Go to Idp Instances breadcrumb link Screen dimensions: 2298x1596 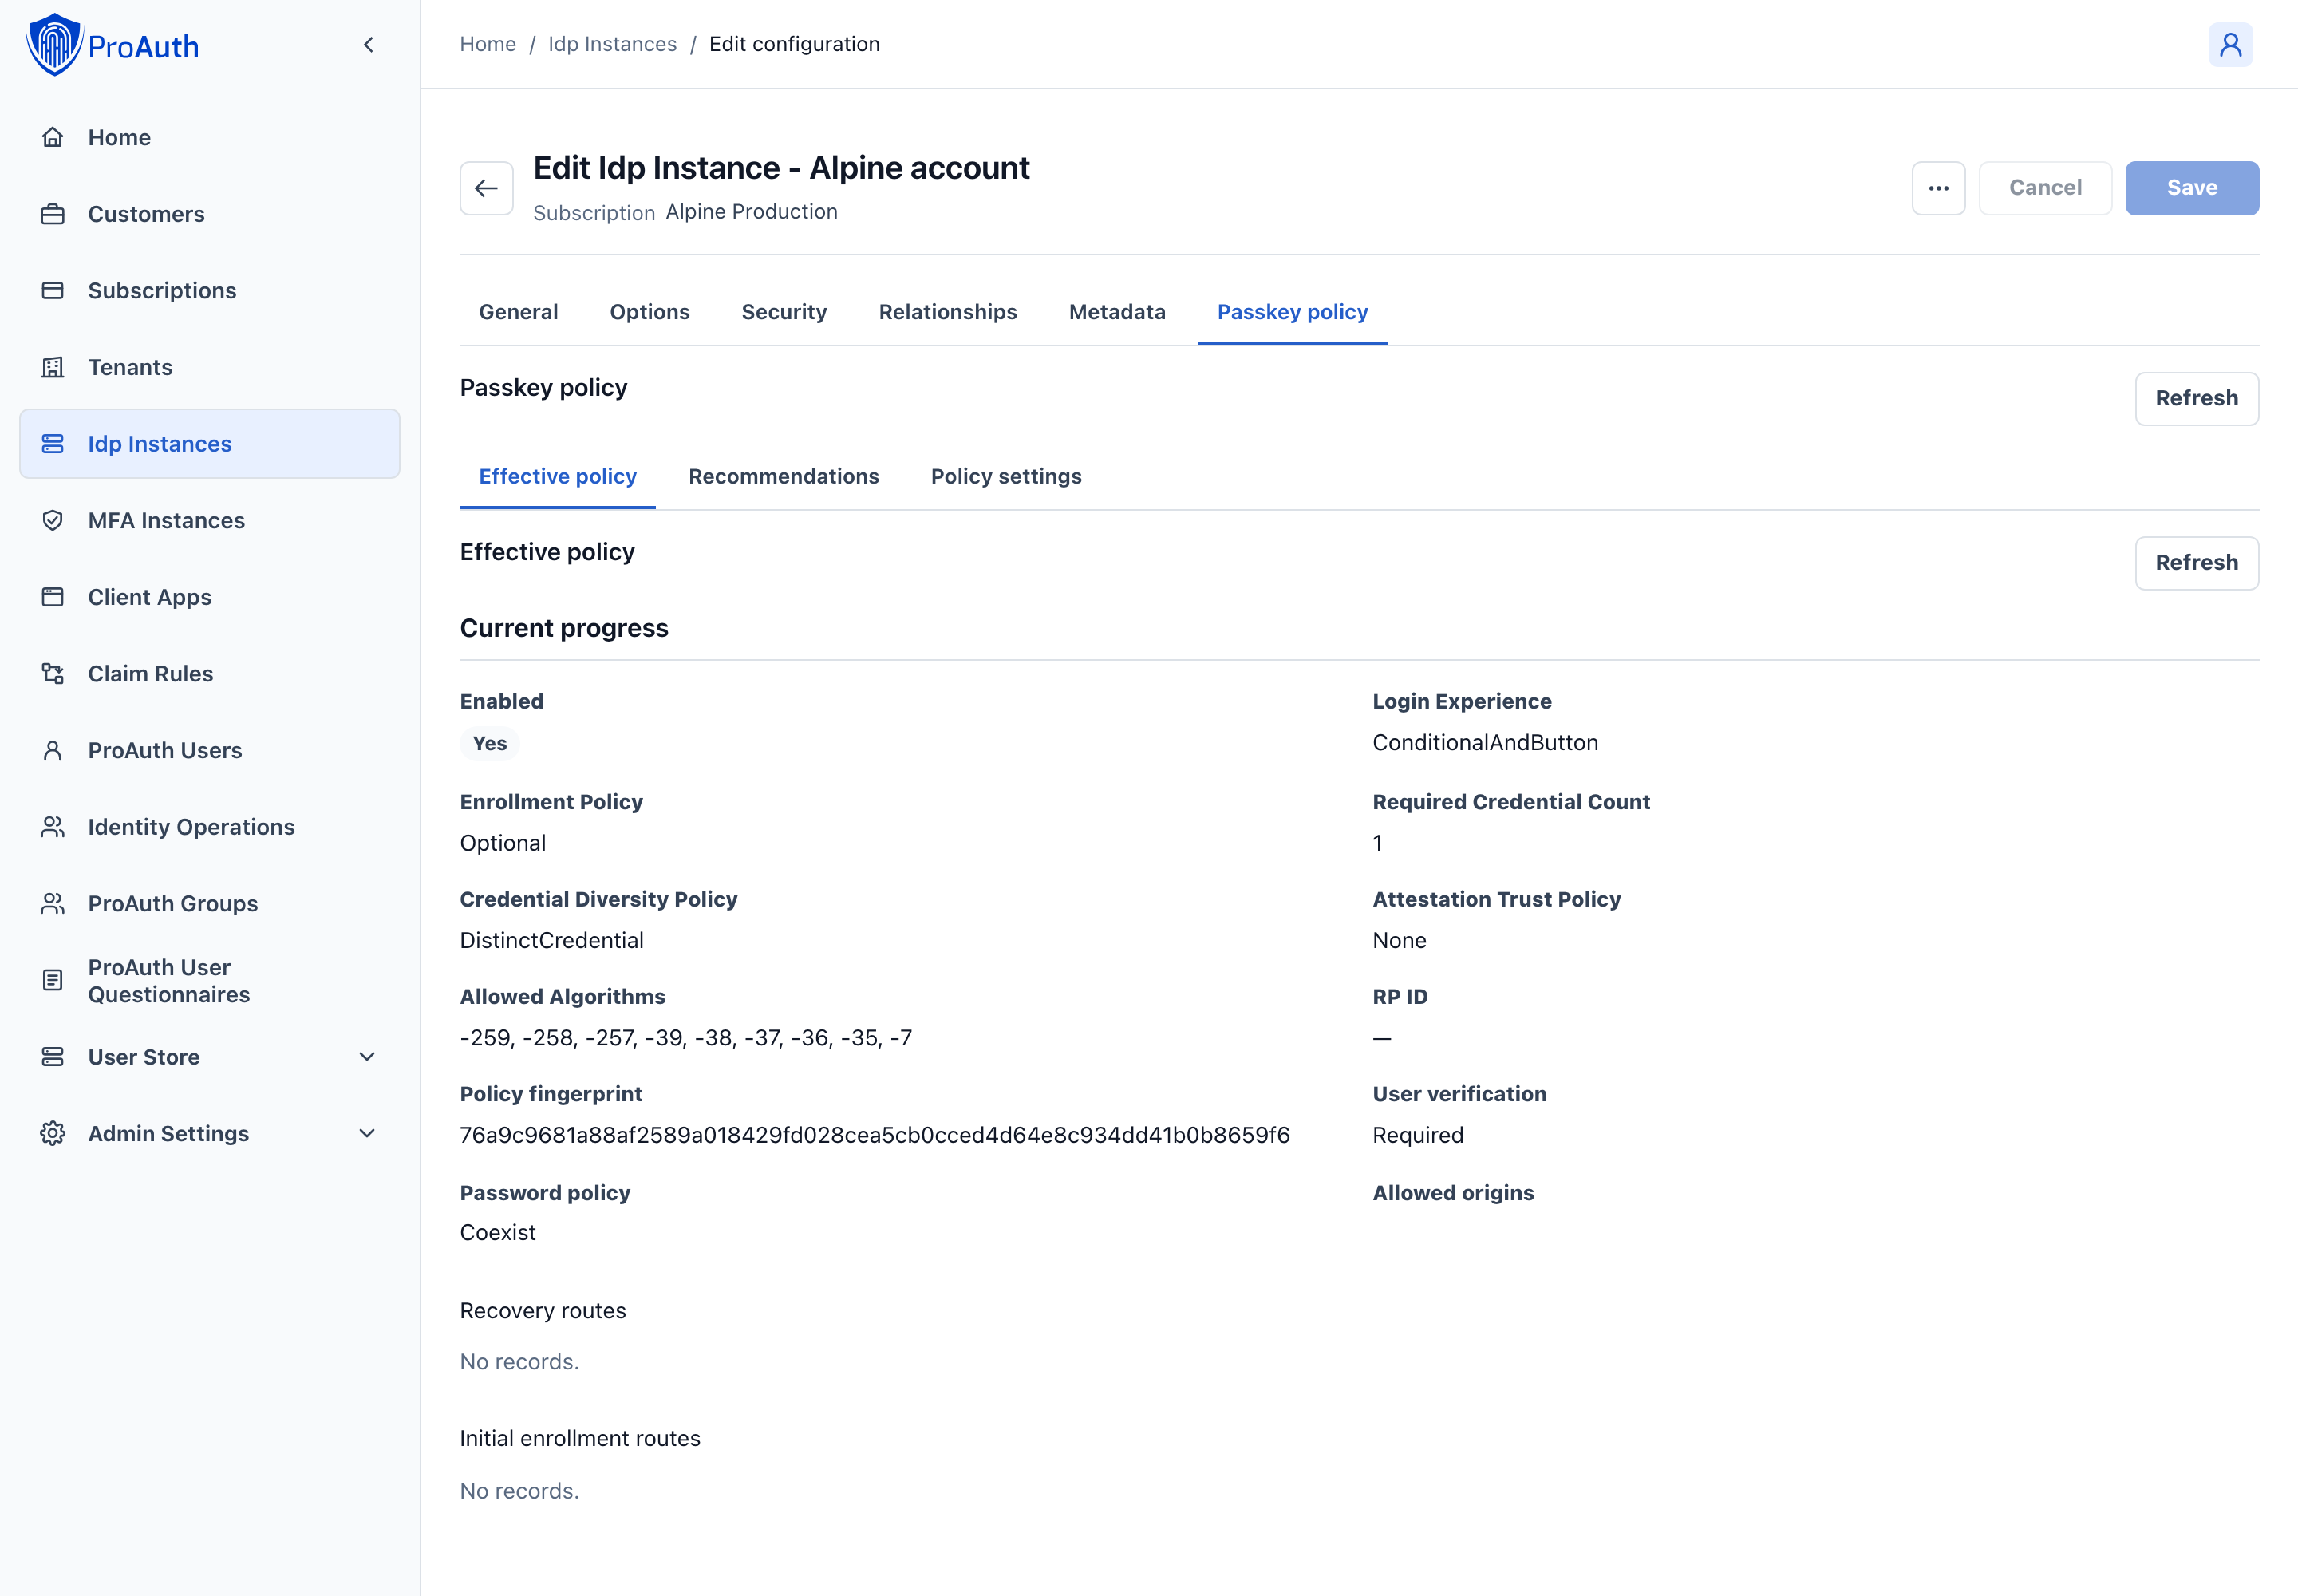[x=612, y=44]
